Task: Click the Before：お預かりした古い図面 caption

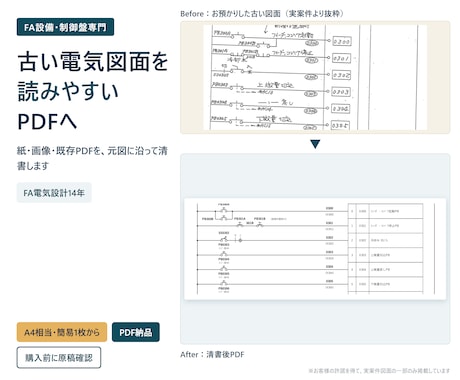Action: (262, 14)
